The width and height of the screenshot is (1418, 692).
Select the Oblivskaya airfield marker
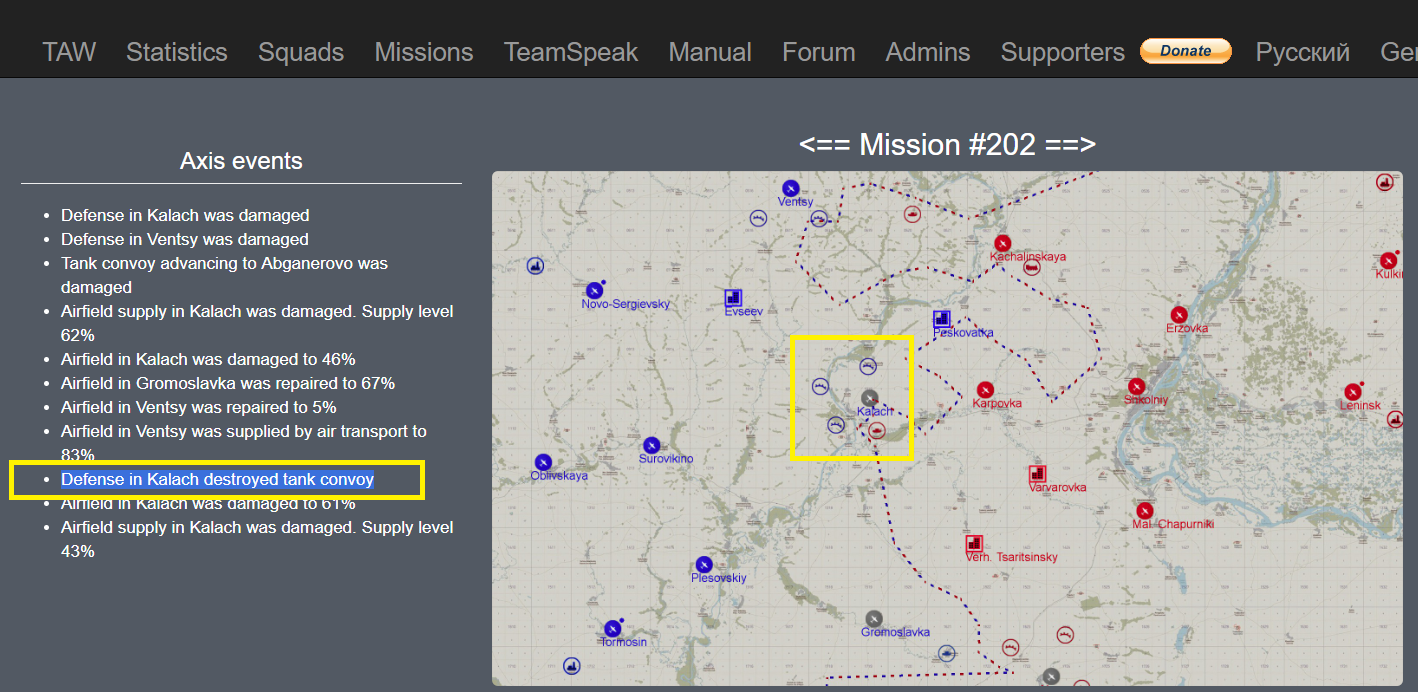543,462
